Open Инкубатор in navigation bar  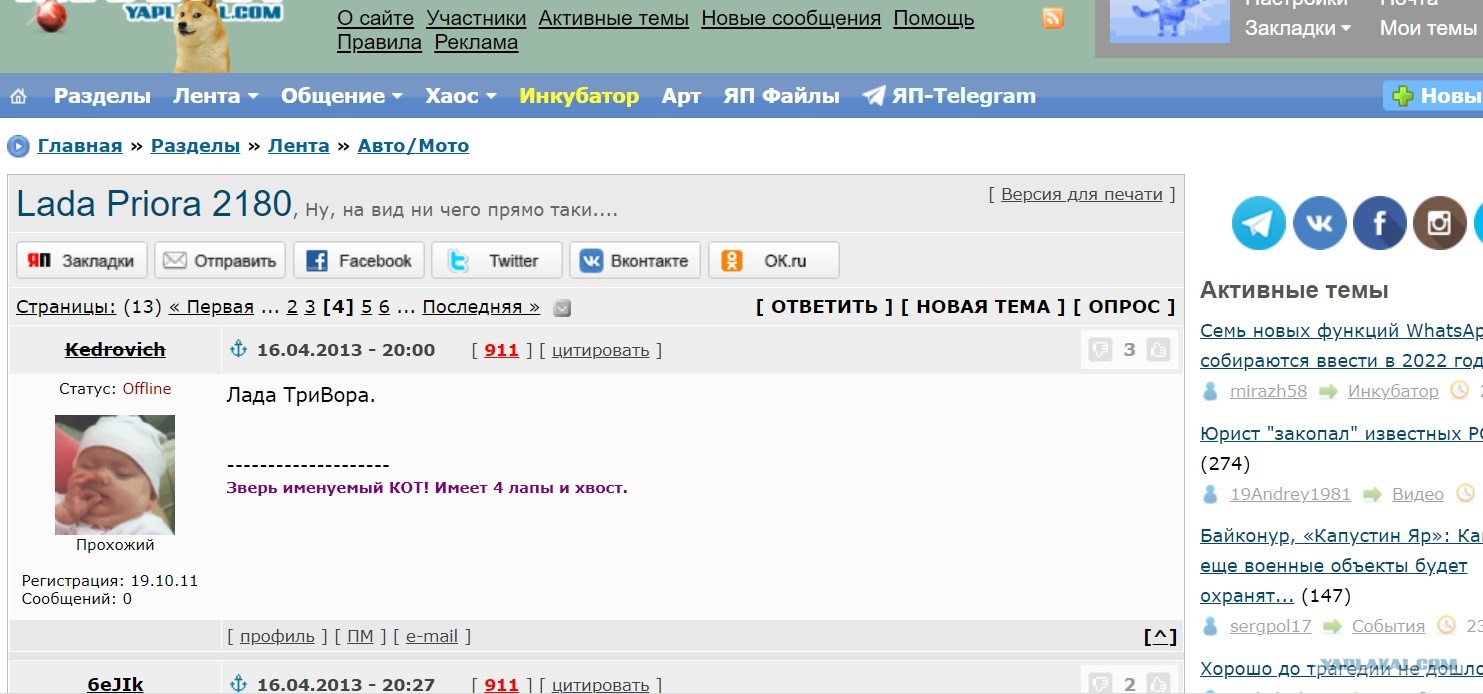tap(579, 96)
